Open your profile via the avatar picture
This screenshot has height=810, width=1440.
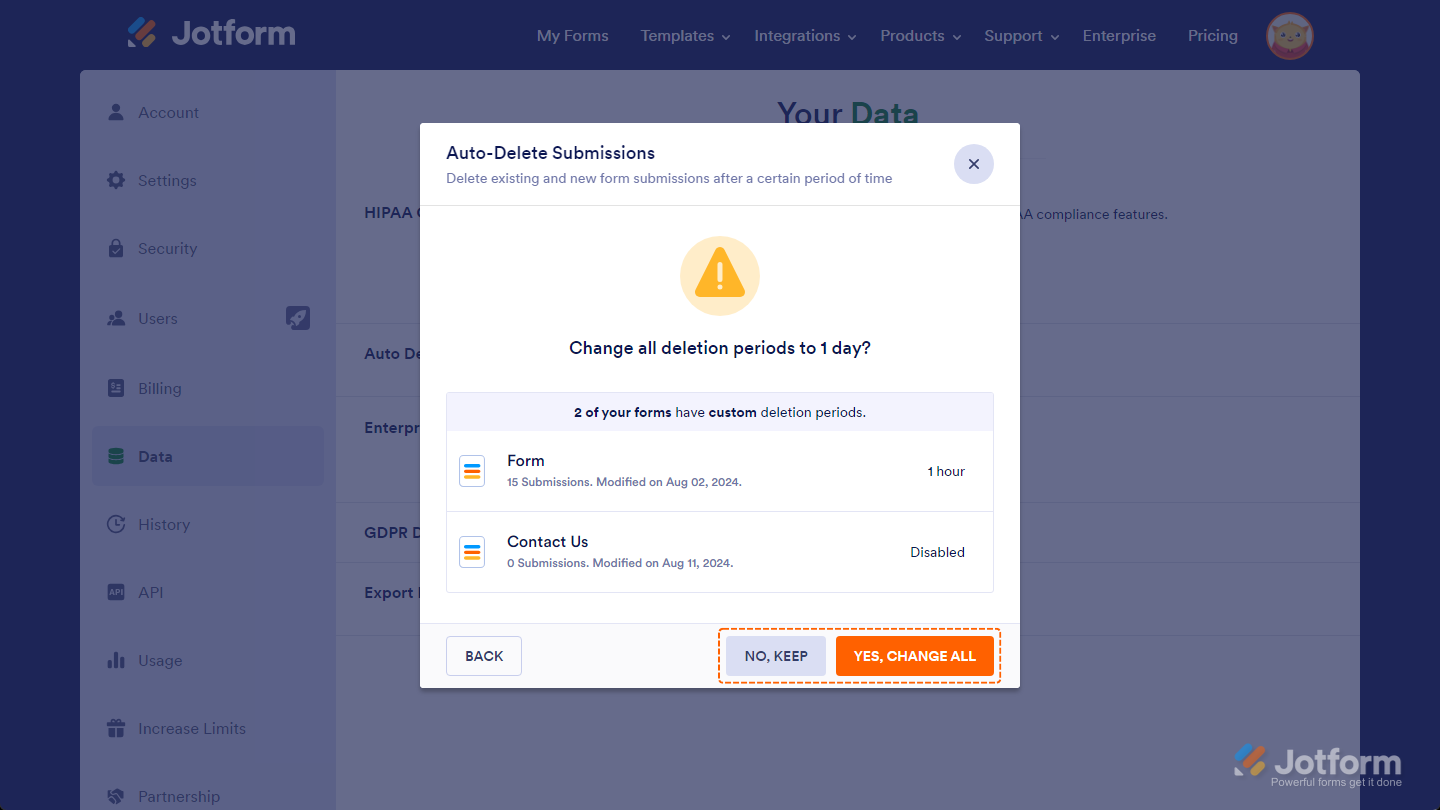coord(1289,35)
